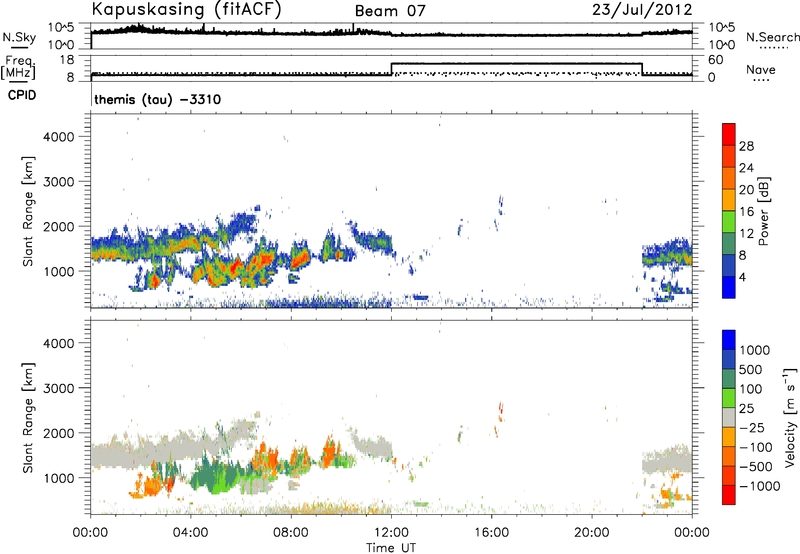800x554 pixels.
Task: Click the title text 'Kapuskasing (fitACF)'
Action: coord(186,10)
